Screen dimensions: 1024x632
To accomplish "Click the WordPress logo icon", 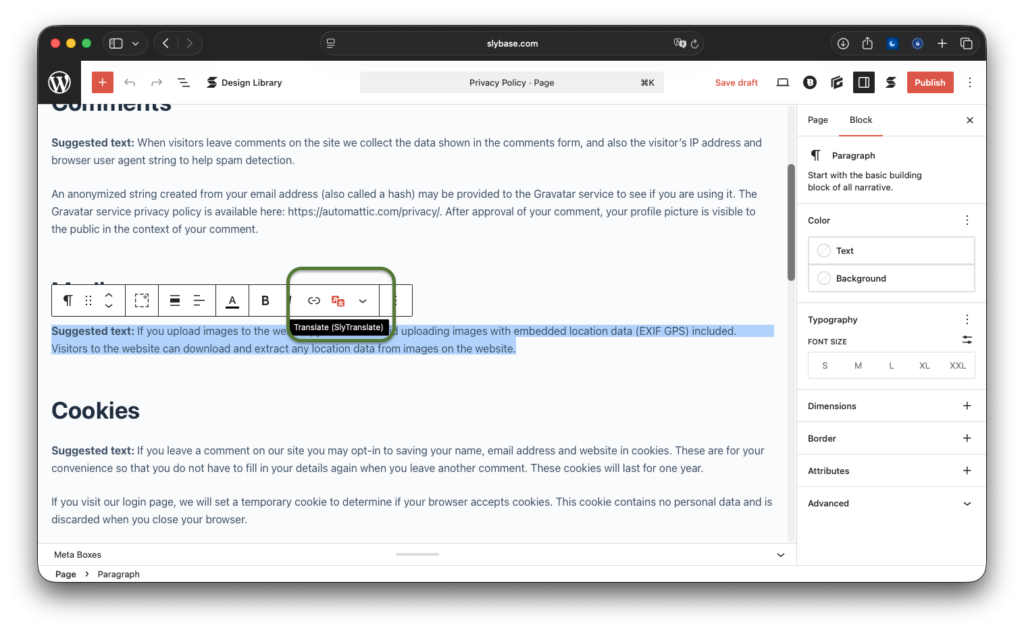I will click(x=60, y=83).
